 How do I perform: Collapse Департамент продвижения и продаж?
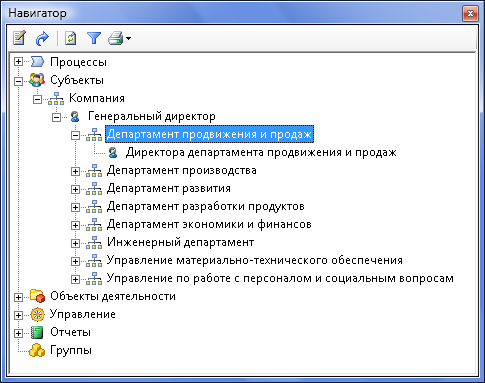point(76,135)
